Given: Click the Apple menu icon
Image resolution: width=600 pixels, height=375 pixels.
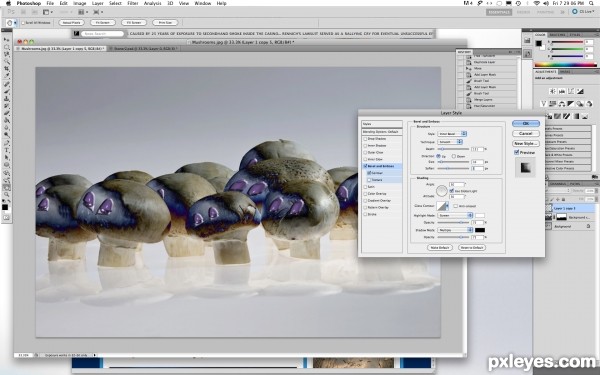Looking at the screenshot, I should click(8, 3).
